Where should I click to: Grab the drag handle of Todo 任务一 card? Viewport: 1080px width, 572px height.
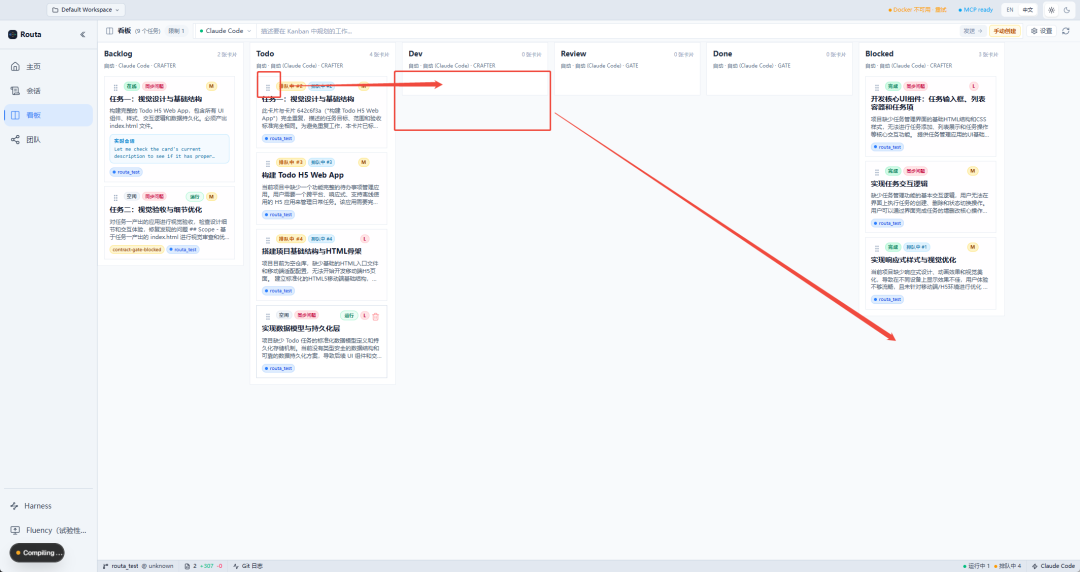268,88
